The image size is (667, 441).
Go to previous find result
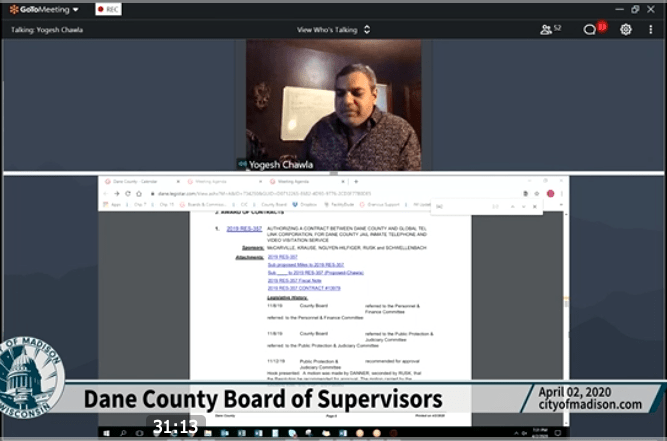click(x=513, y=207)
